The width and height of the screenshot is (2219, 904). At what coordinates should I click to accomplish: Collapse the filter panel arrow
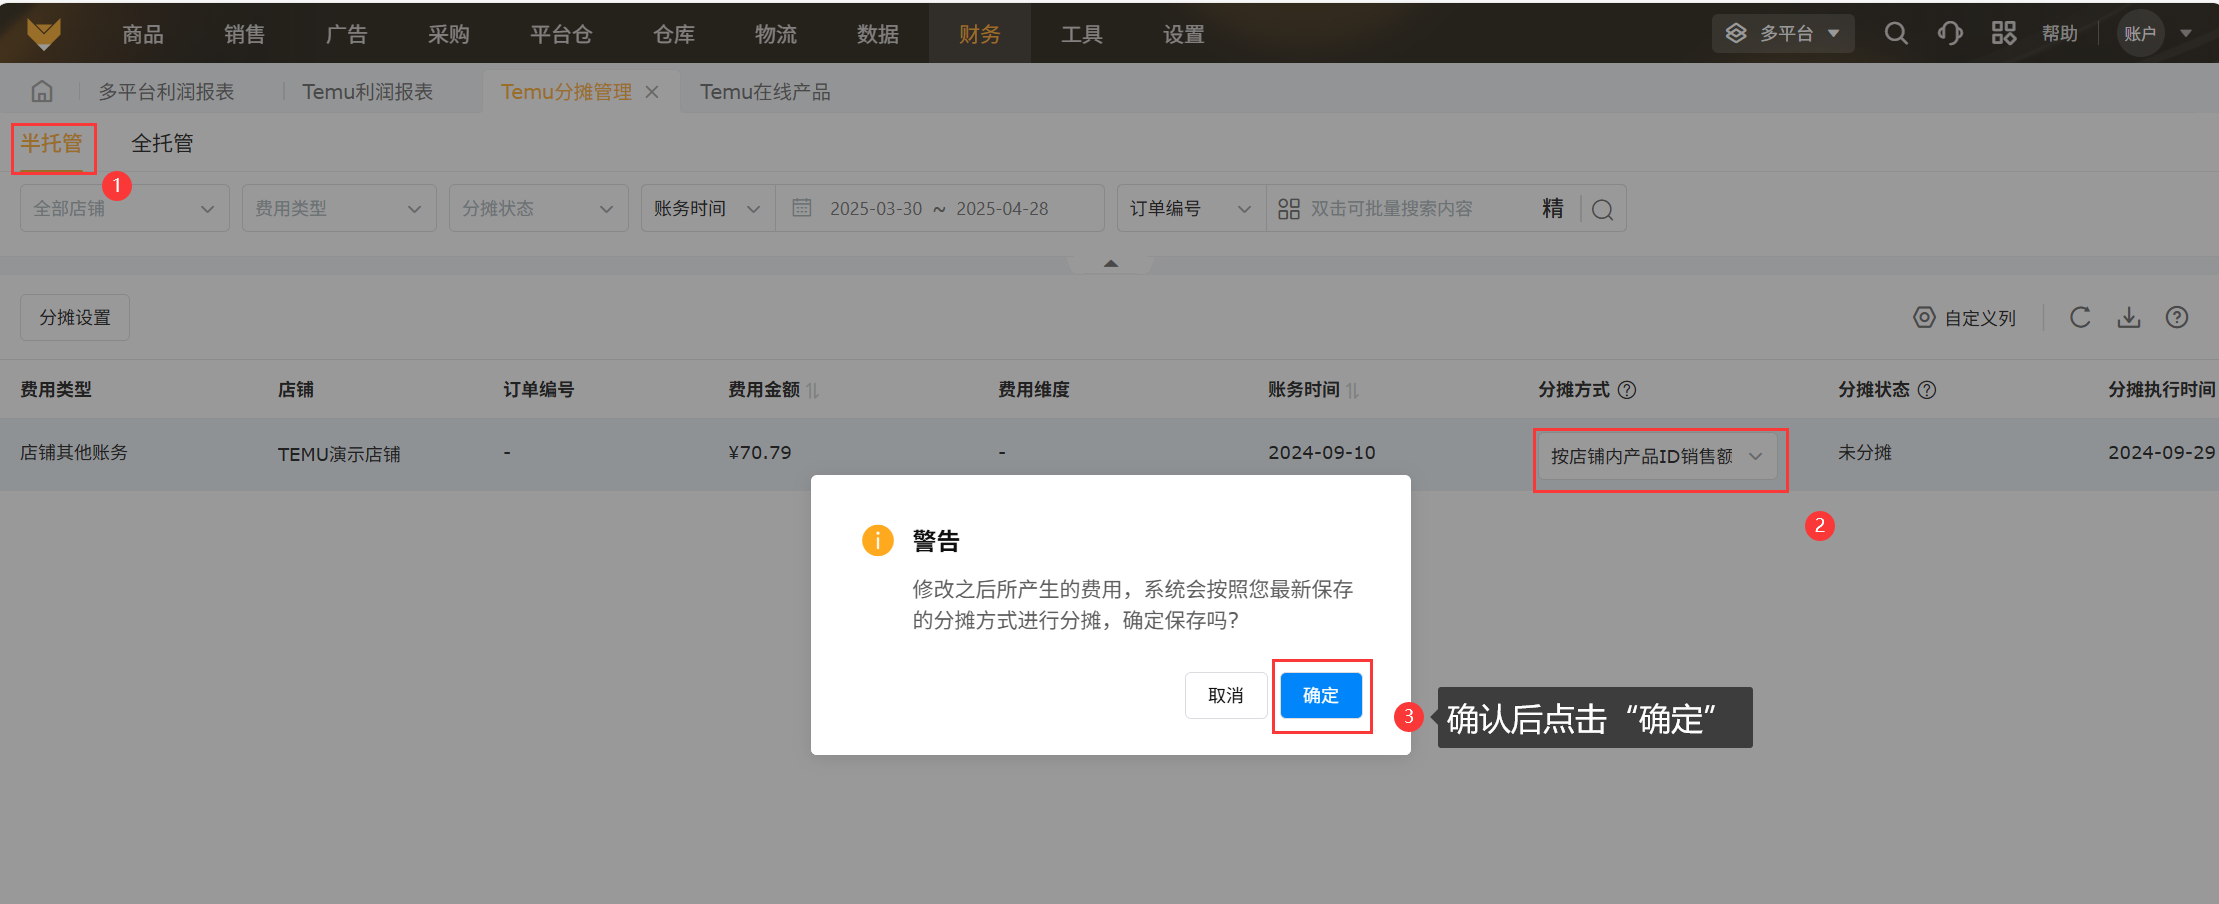tap(1110, 263)
